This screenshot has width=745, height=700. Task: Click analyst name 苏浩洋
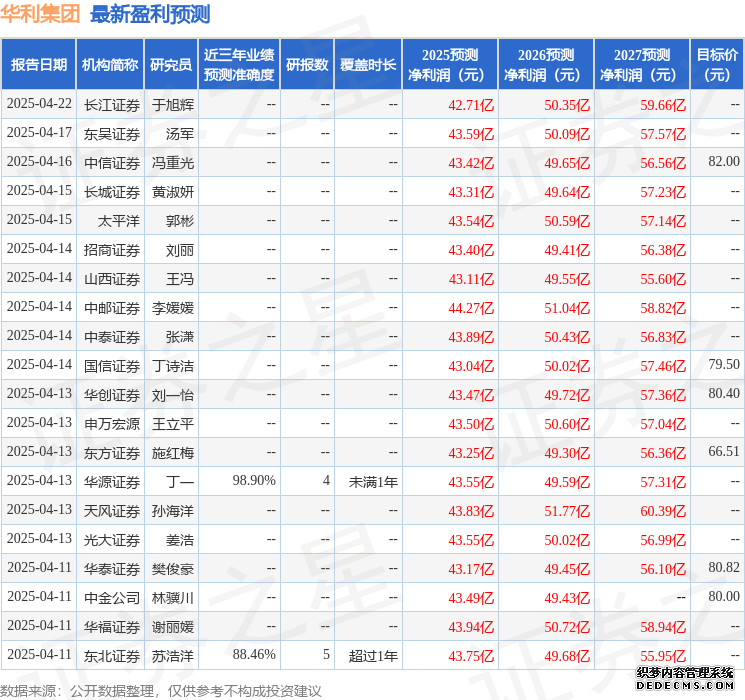[x=173, y=656]
